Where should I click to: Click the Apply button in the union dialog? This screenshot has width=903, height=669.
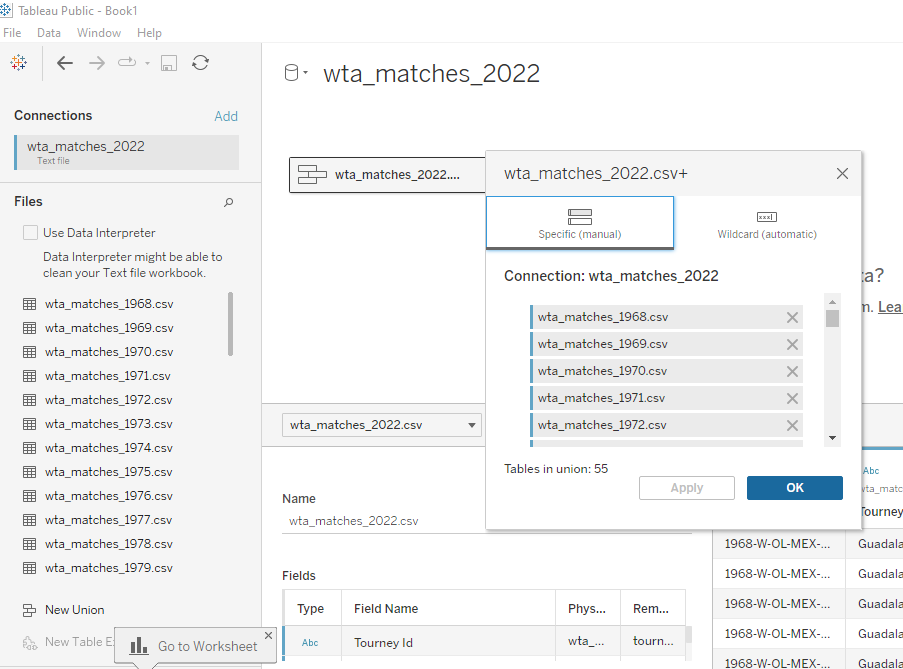686,488
